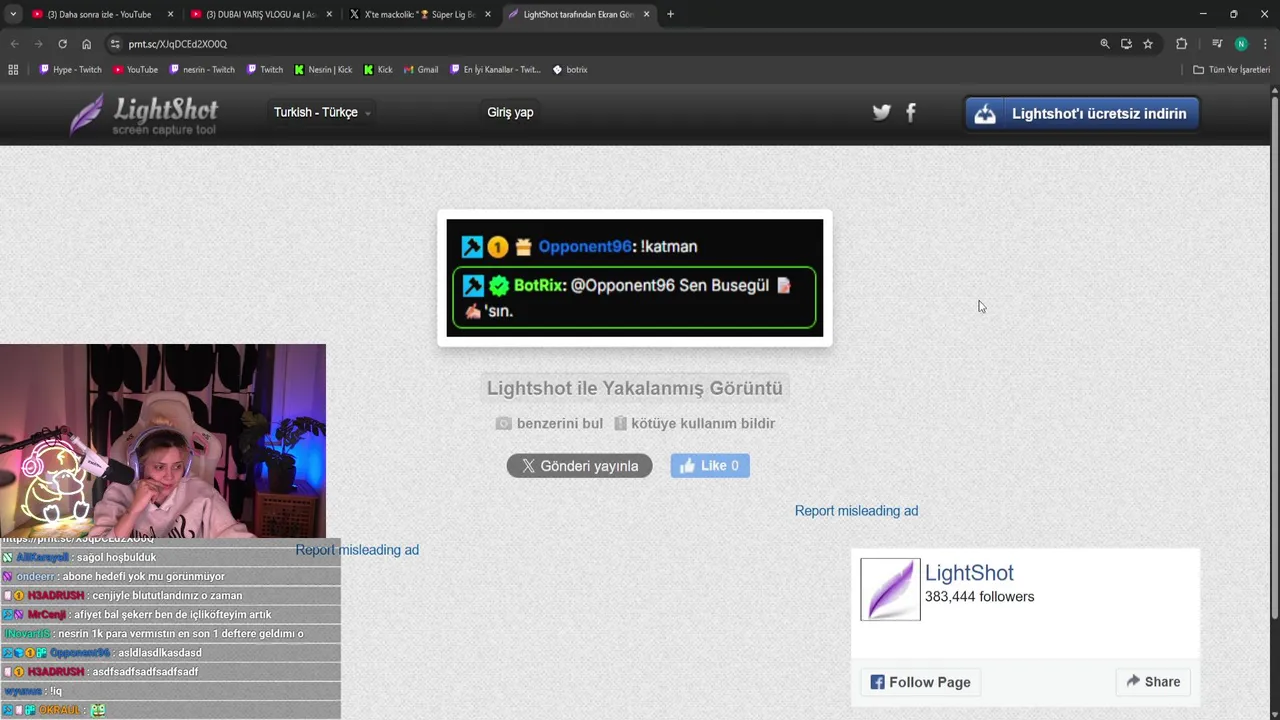Click 'Report misleading ad' link beside the chat overlay
The image size is (1280, 720).
[357, 549]
